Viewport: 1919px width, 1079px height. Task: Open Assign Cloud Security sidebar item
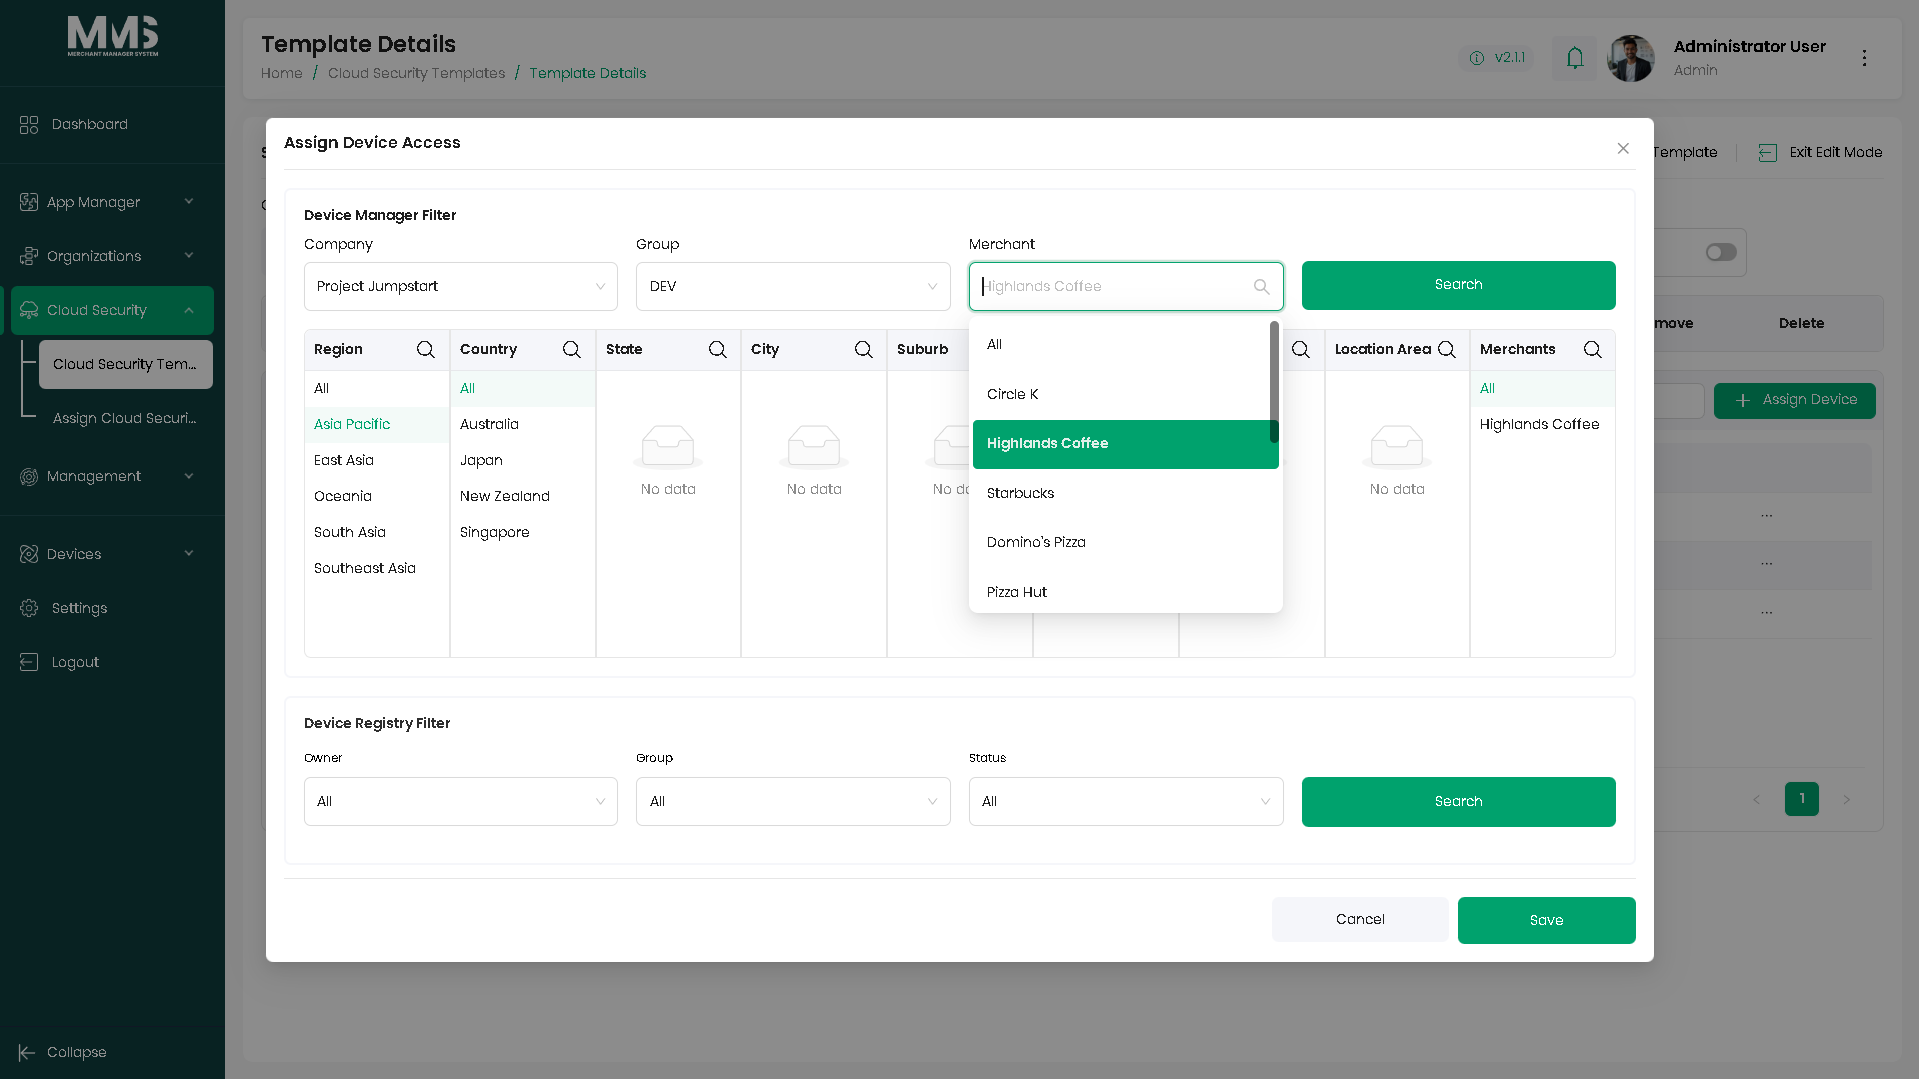pyautogui.click(x=126, y=418)
